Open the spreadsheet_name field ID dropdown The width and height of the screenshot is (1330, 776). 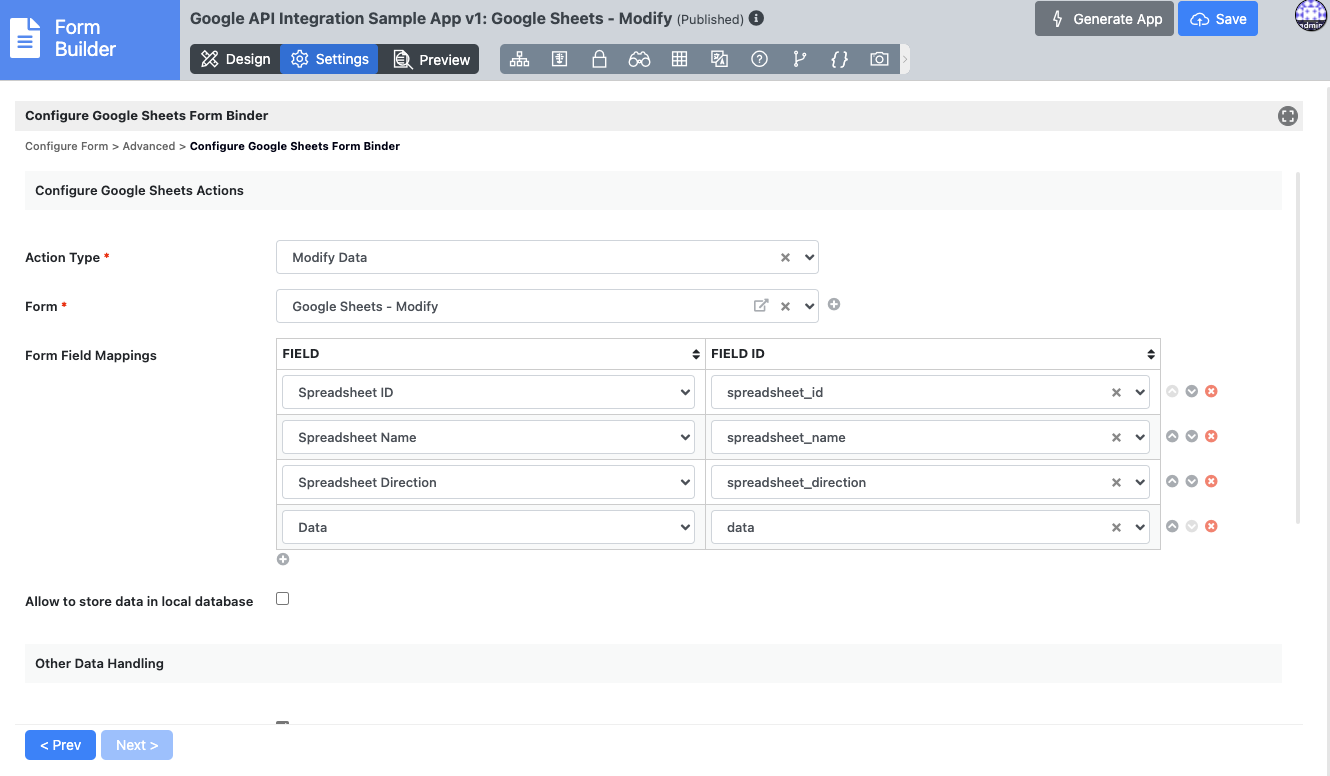(930, 437)
